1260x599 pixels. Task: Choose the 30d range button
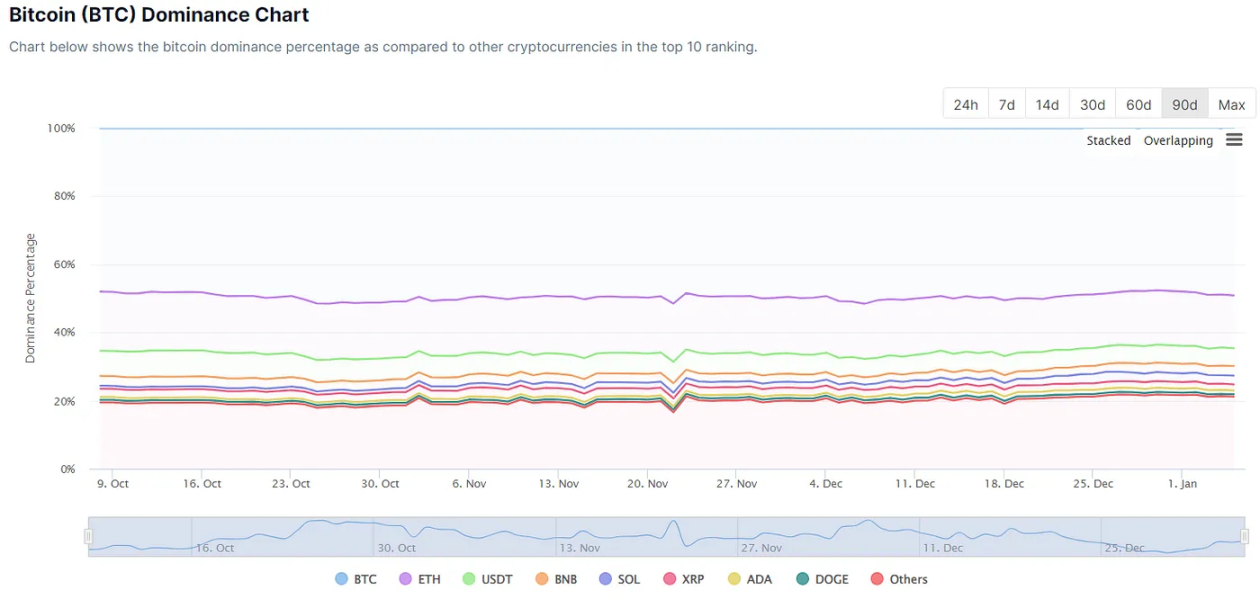coord(1093,104)
